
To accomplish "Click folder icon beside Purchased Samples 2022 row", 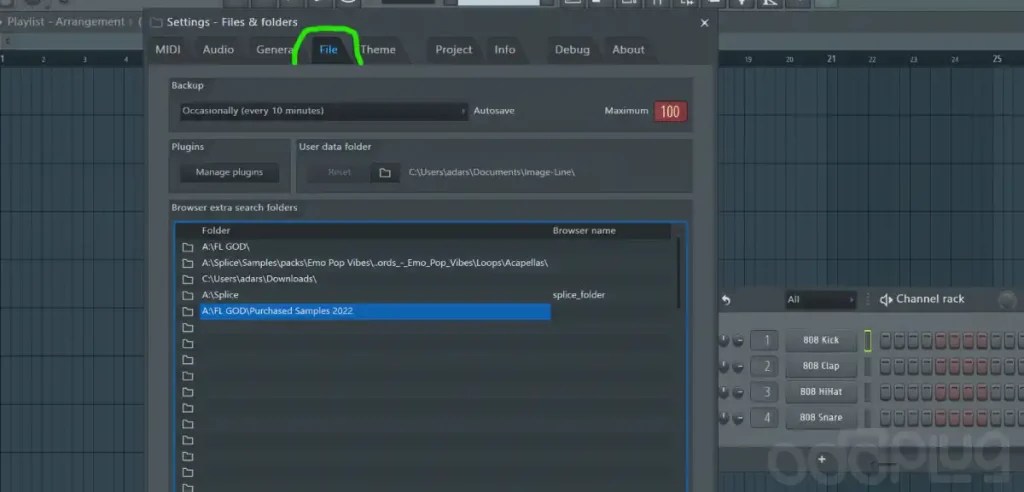I will coord(187,311).
